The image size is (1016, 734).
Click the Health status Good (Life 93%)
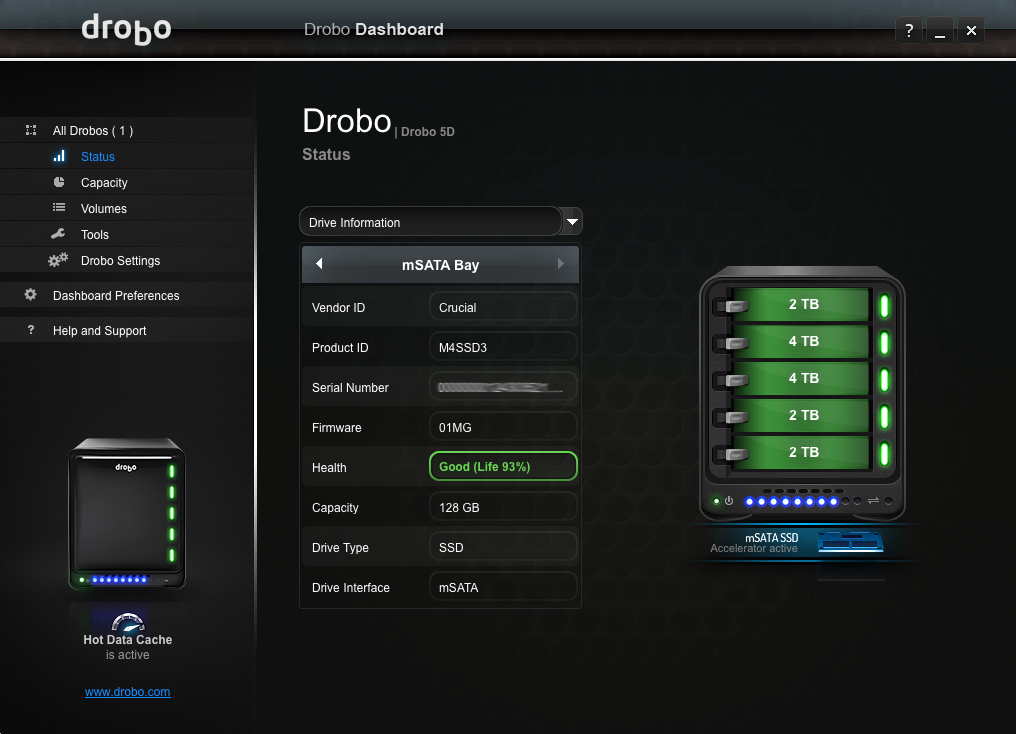coord(503,466)
